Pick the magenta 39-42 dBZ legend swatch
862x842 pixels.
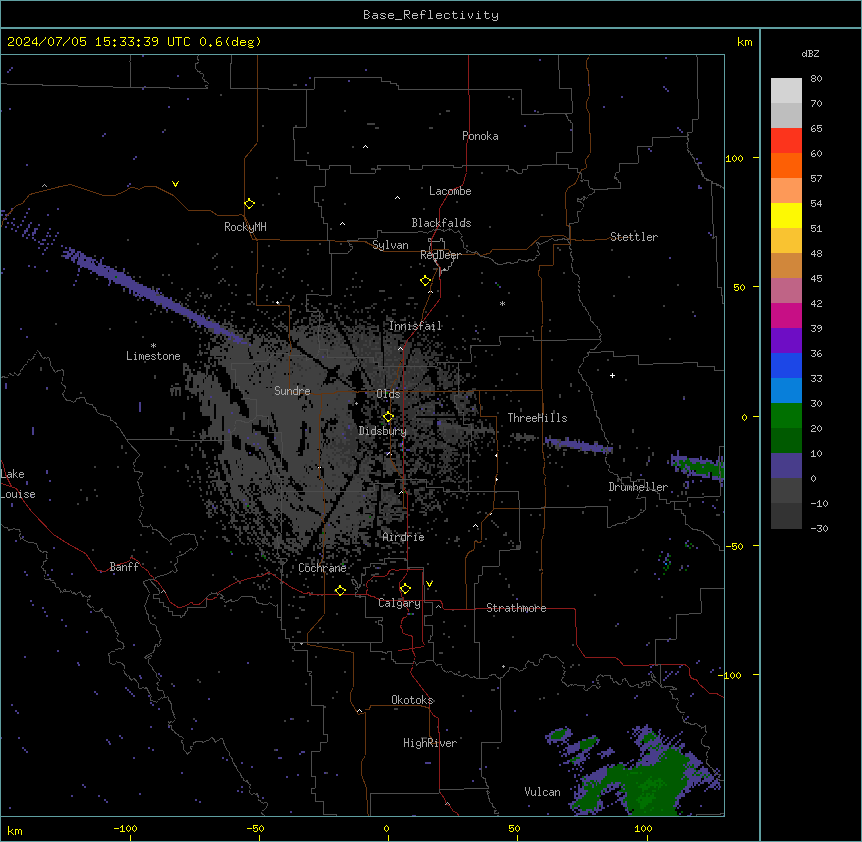786,315
